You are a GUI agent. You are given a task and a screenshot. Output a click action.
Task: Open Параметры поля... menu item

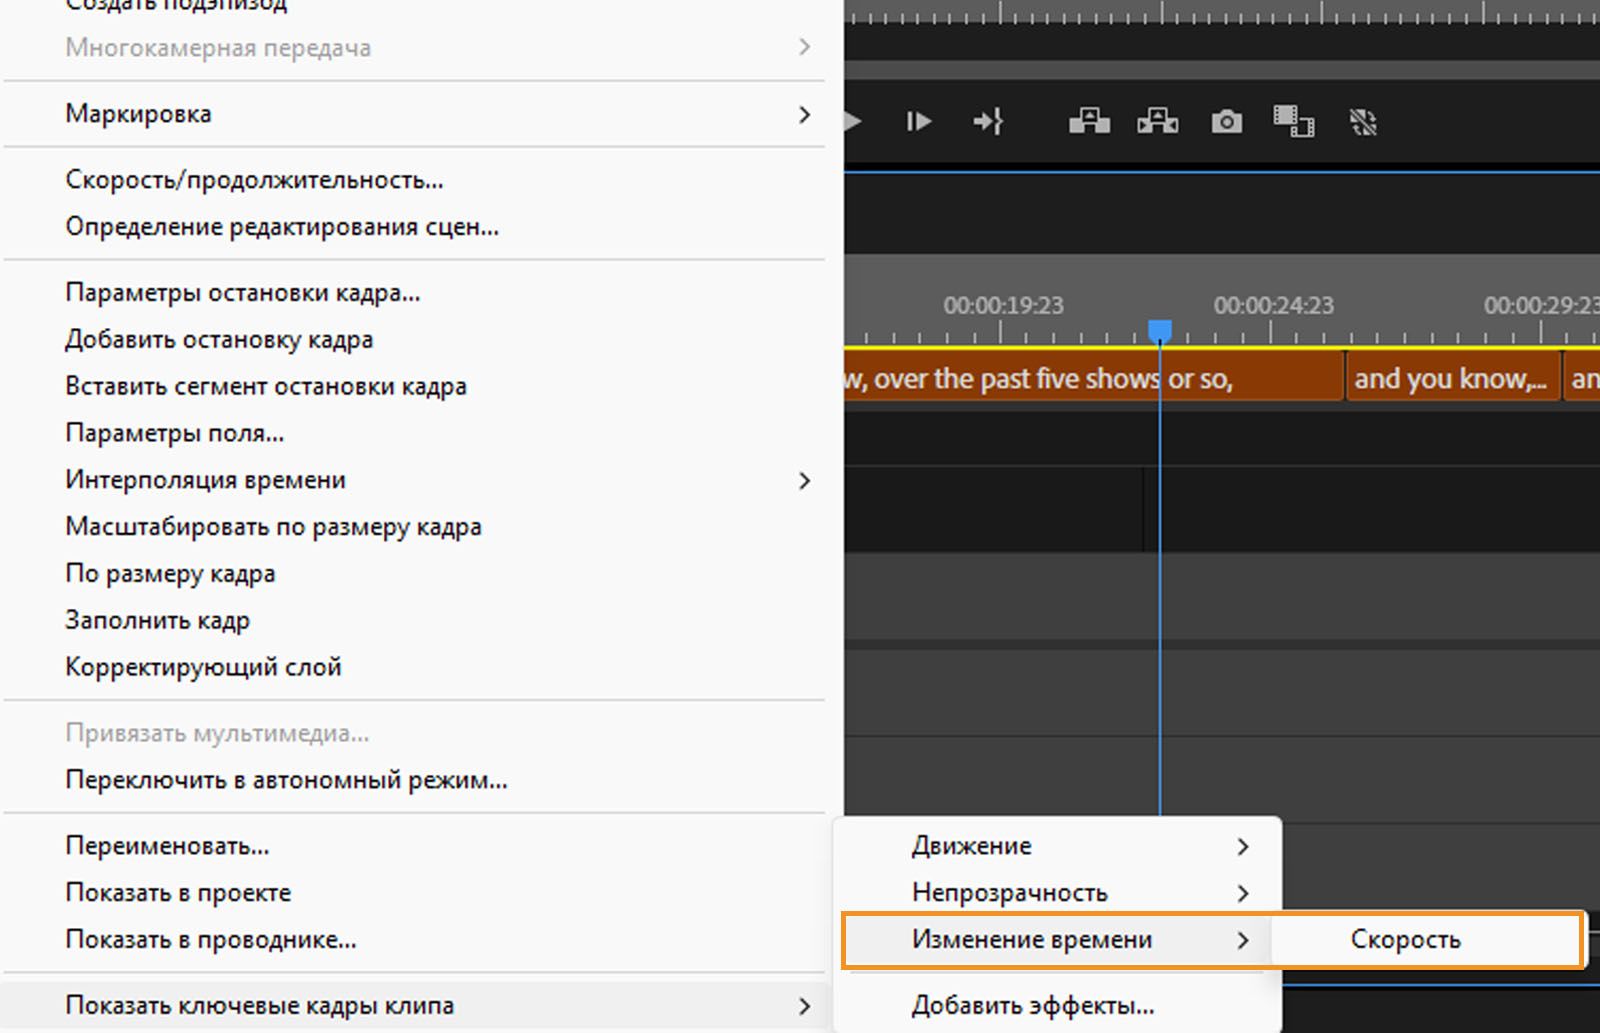pyautogui.click(x=414, y=433)
